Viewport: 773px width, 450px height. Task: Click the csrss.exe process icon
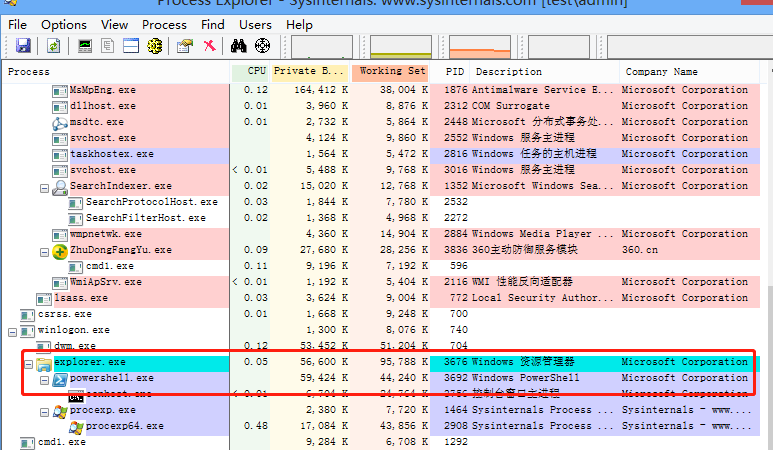(x=27, y=315)
